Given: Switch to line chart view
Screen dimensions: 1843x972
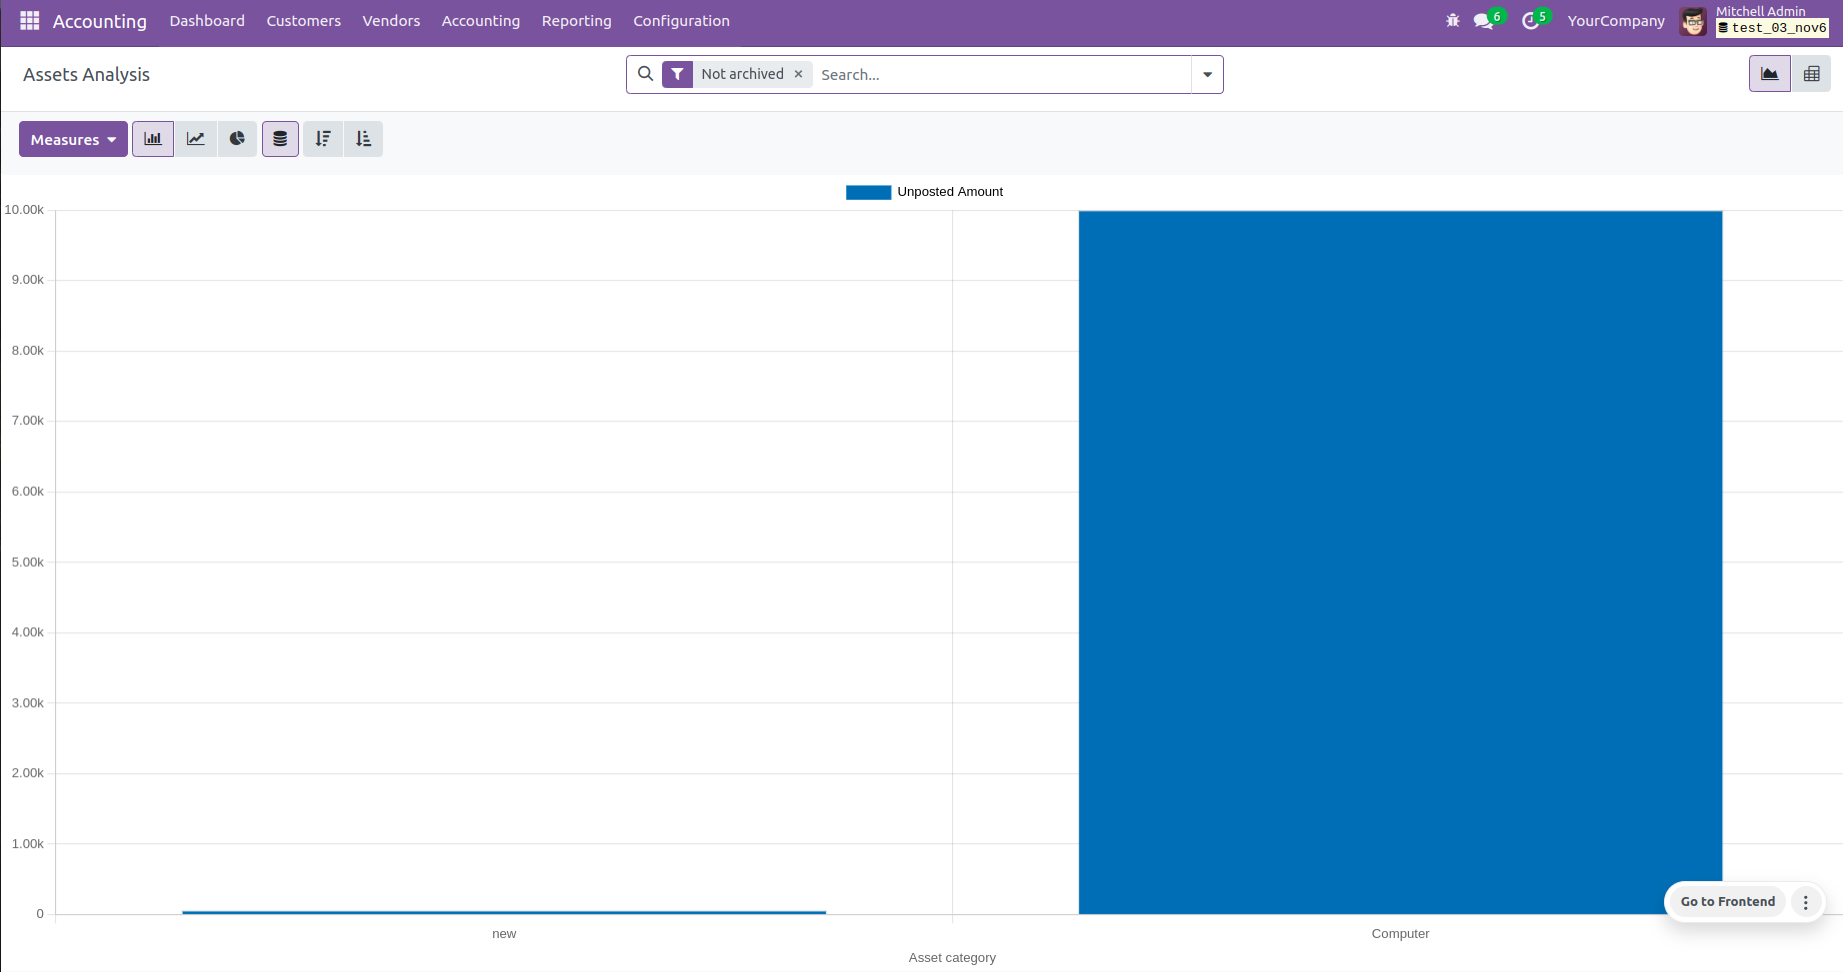Looking at the screenshot, I should pos(196,139).
